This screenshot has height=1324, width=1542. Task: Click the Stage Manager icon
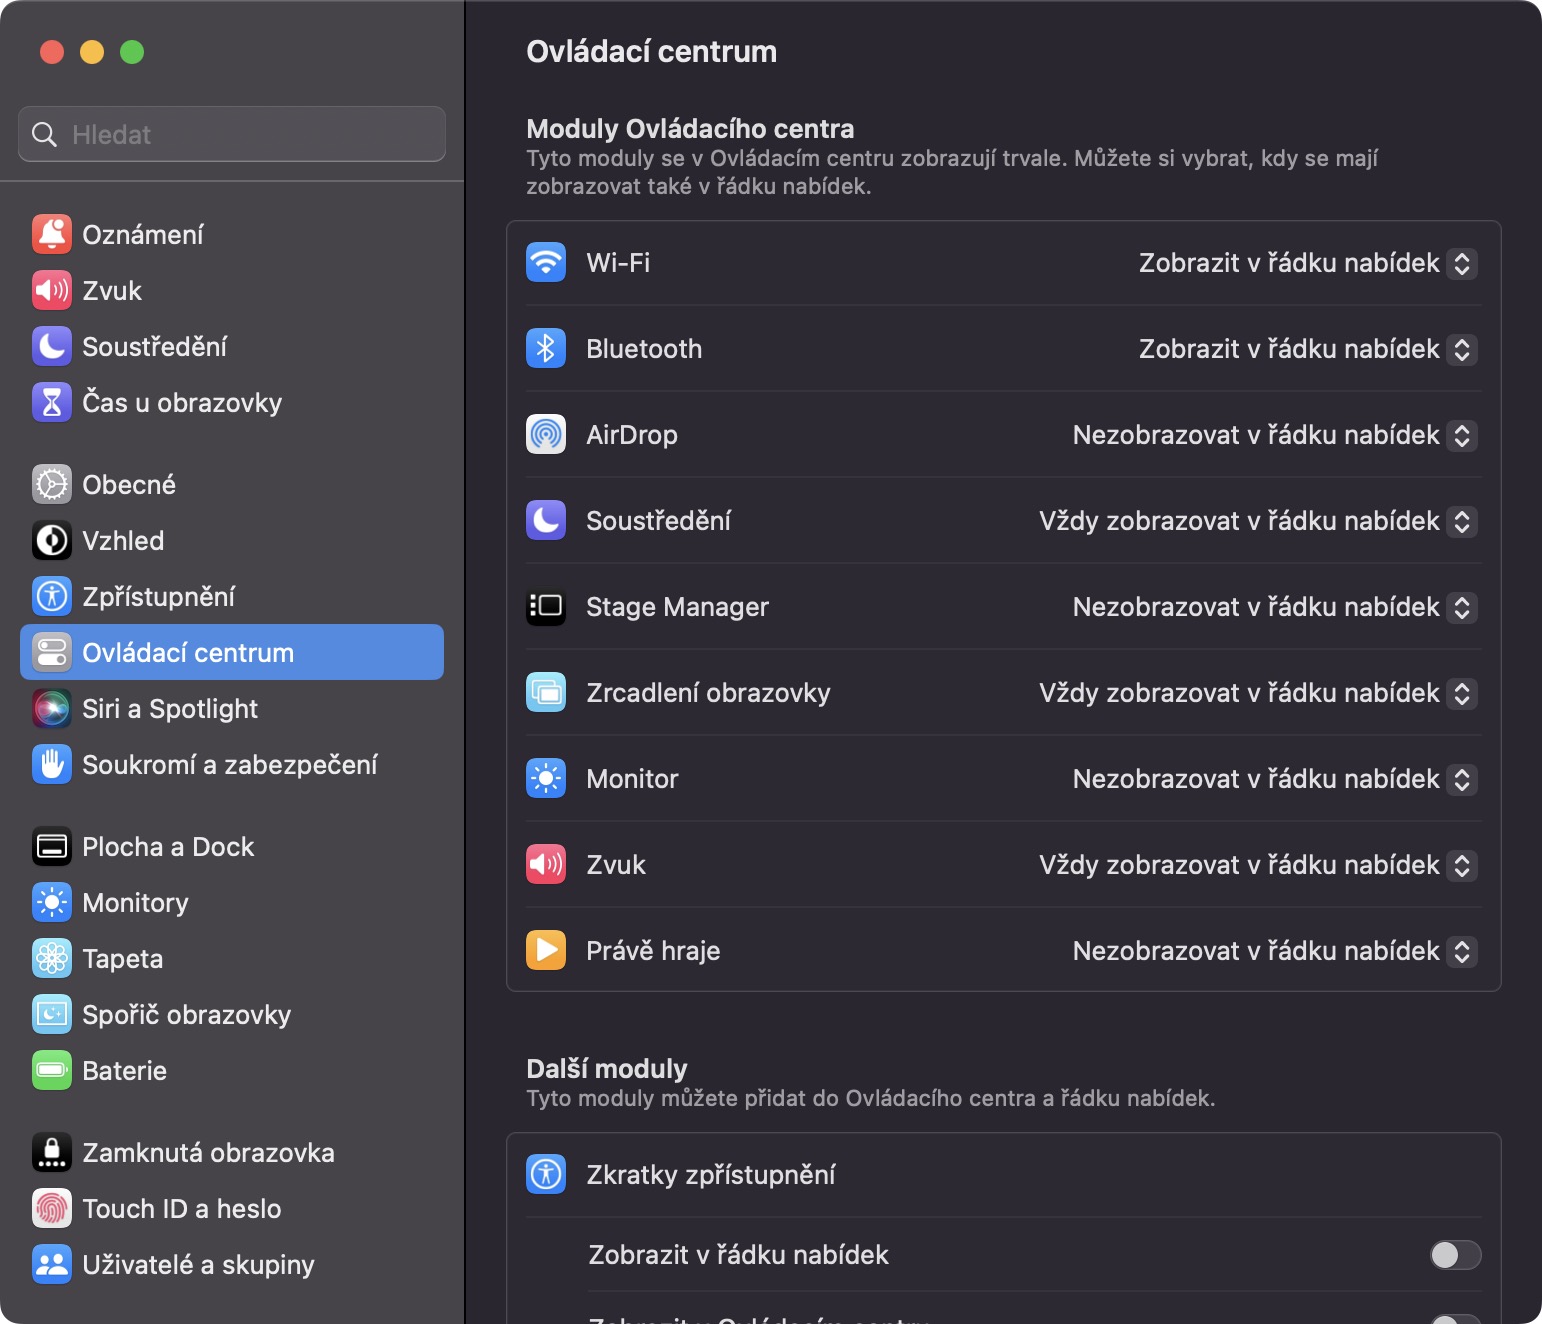click(x=546, y=607)
